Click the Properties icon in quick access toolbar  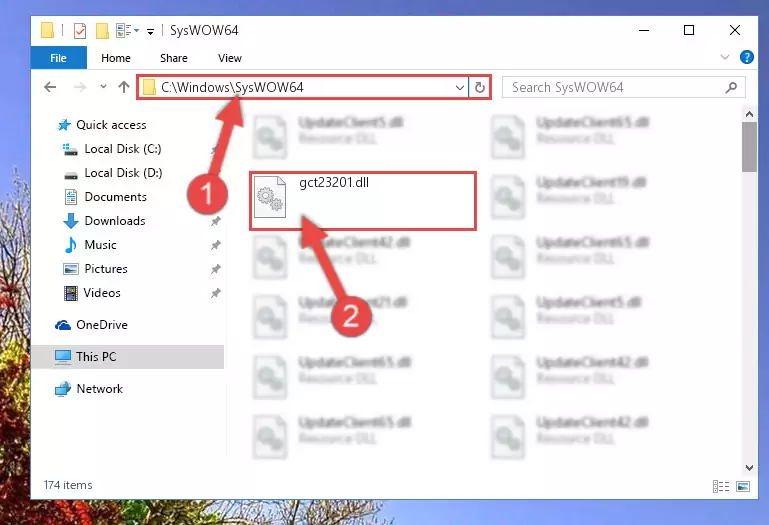[79, 30]
